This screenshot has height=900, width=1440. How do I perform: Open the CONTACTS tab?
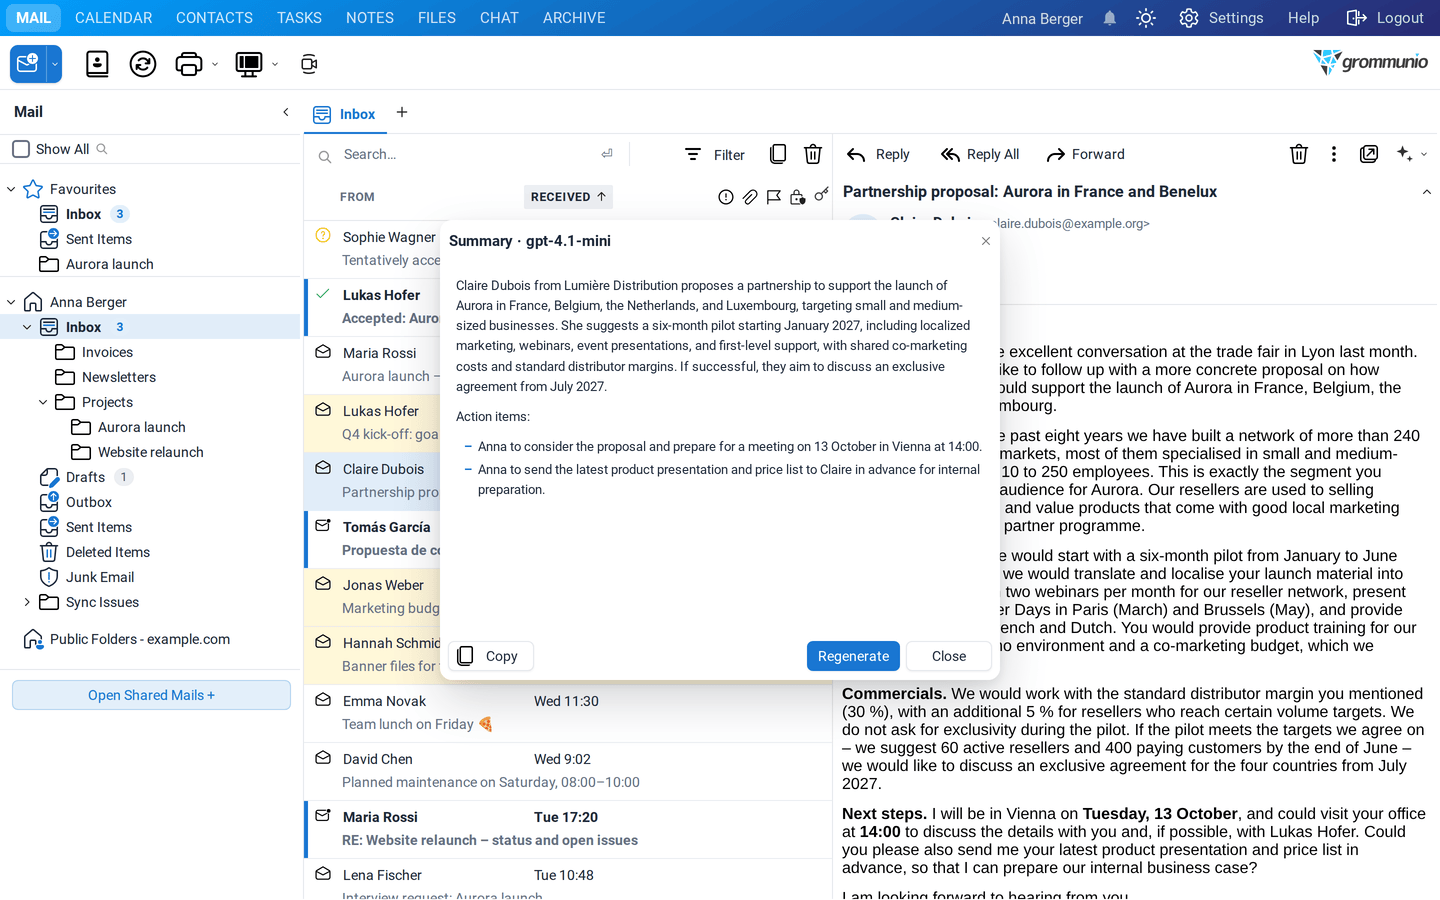click(x=214, y=18)
